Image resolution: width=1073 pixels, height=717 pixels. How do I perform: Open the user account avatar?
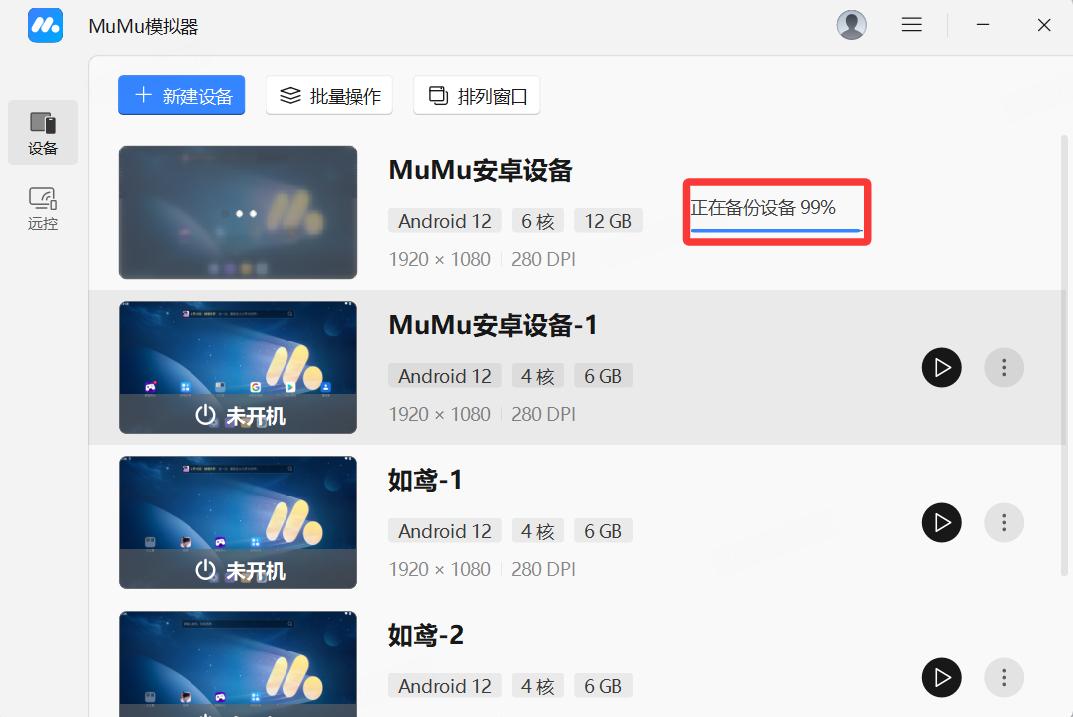click(851, 25)
